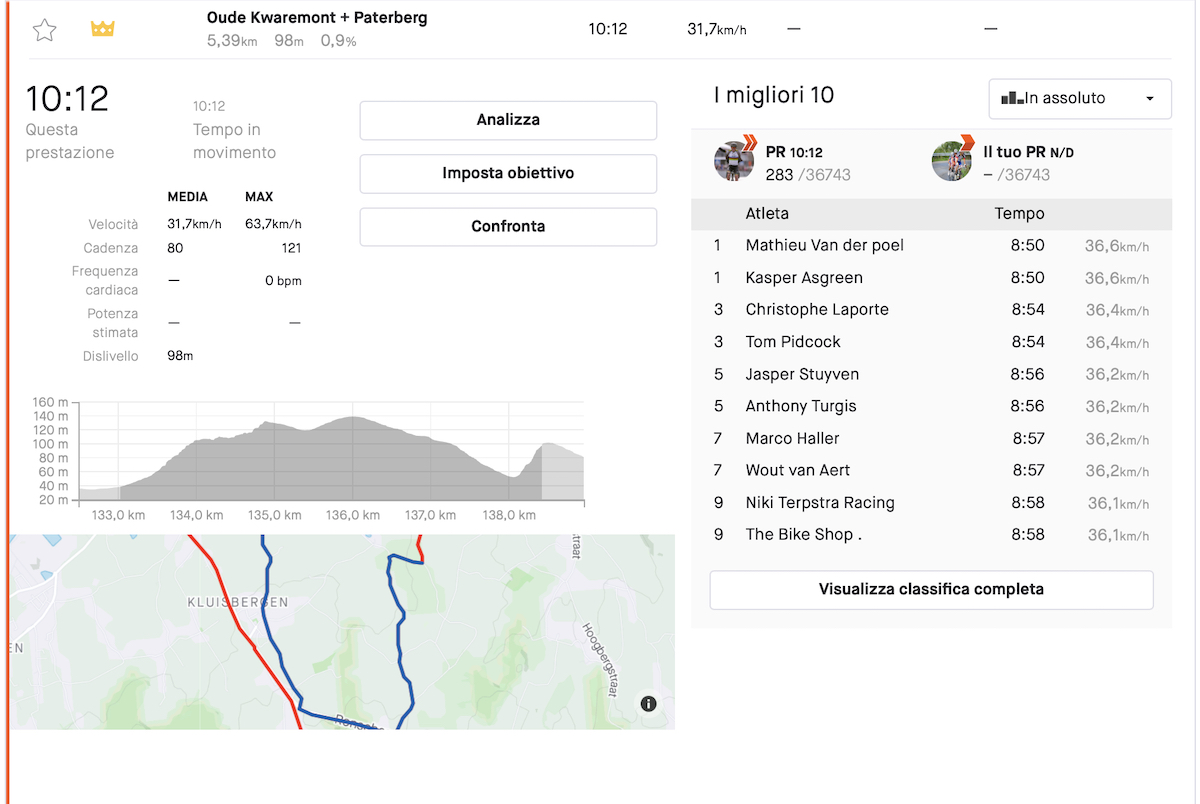This screenshot has height=804, width=1200.
Task: Click the gold crown KOM icon
Action: pyautogui.click(x=102, y=29)
